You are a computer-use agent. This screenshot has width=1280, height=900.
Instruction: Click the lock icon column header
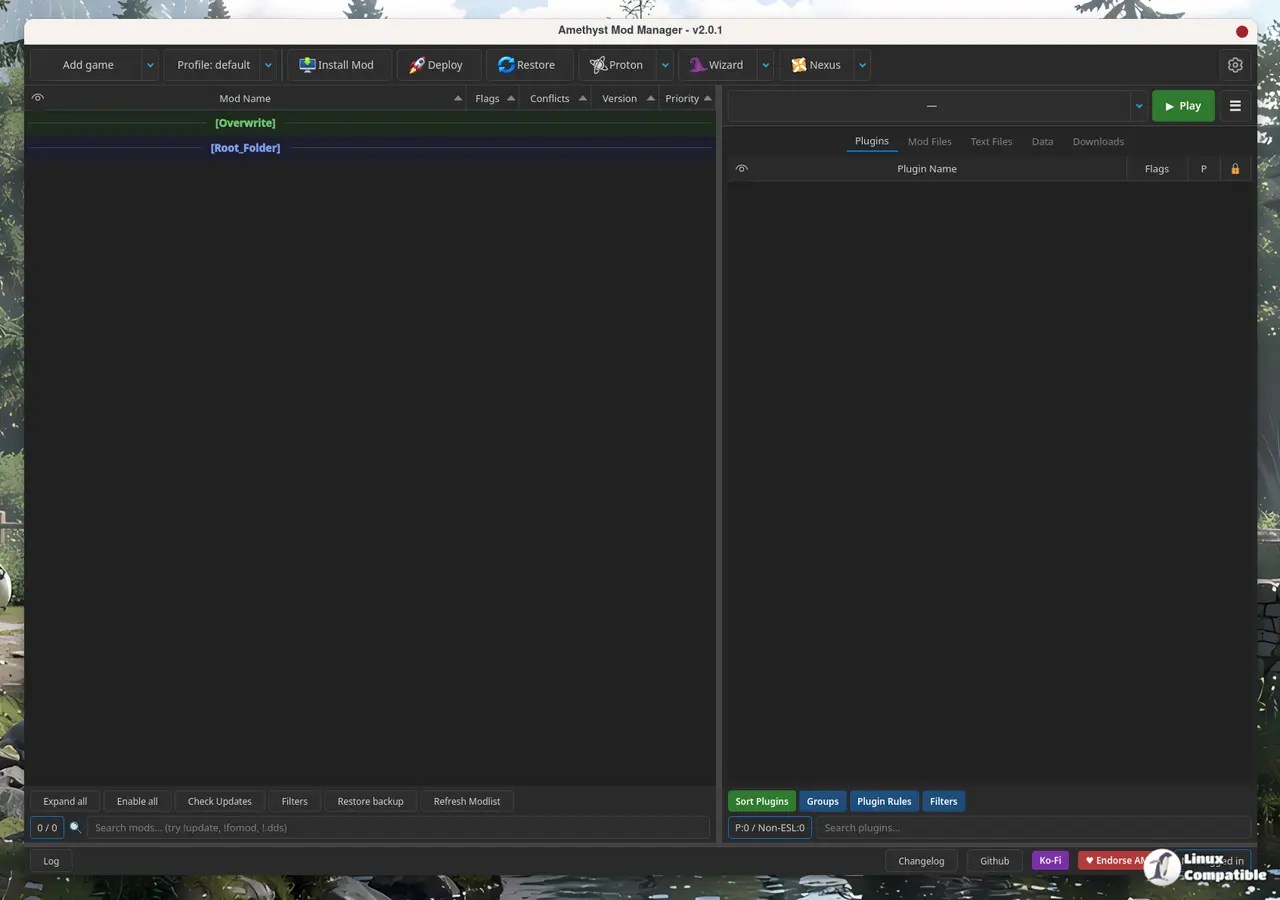point(1235,169)
